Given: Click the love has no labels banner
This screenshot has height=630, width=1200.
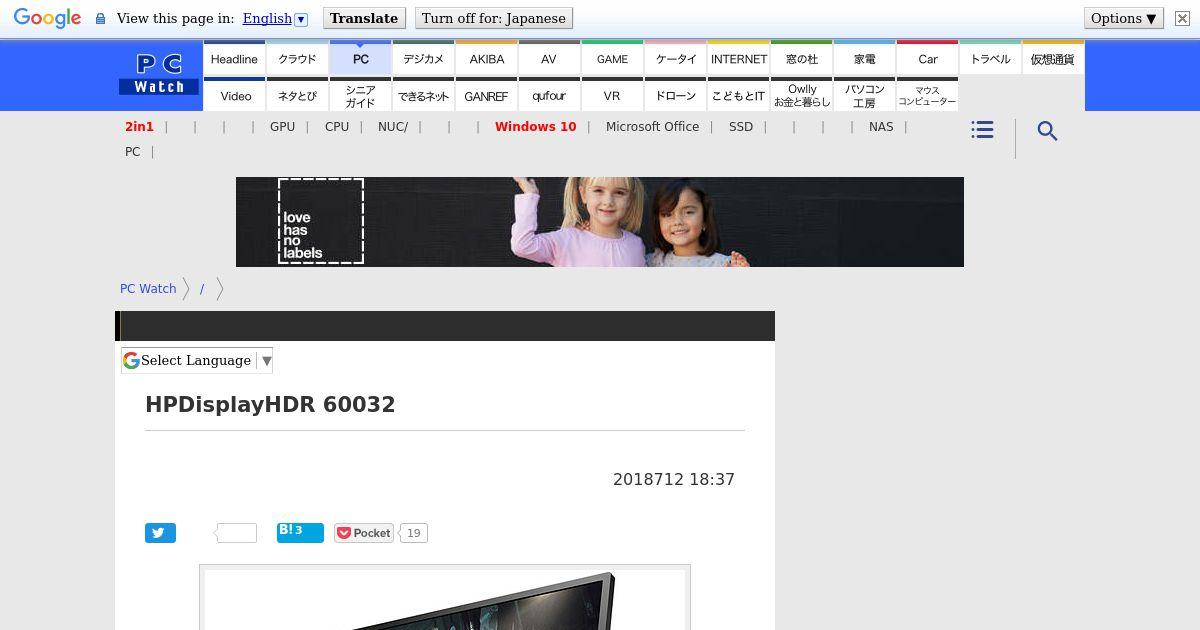Looking at the screenshot, I should (600, 222).
